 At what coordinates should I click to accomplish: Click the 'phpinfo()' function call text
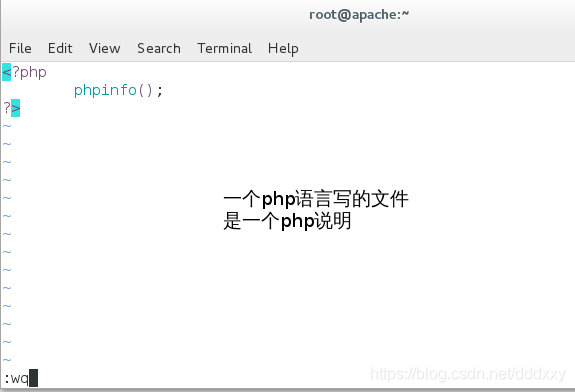[113, 90]
